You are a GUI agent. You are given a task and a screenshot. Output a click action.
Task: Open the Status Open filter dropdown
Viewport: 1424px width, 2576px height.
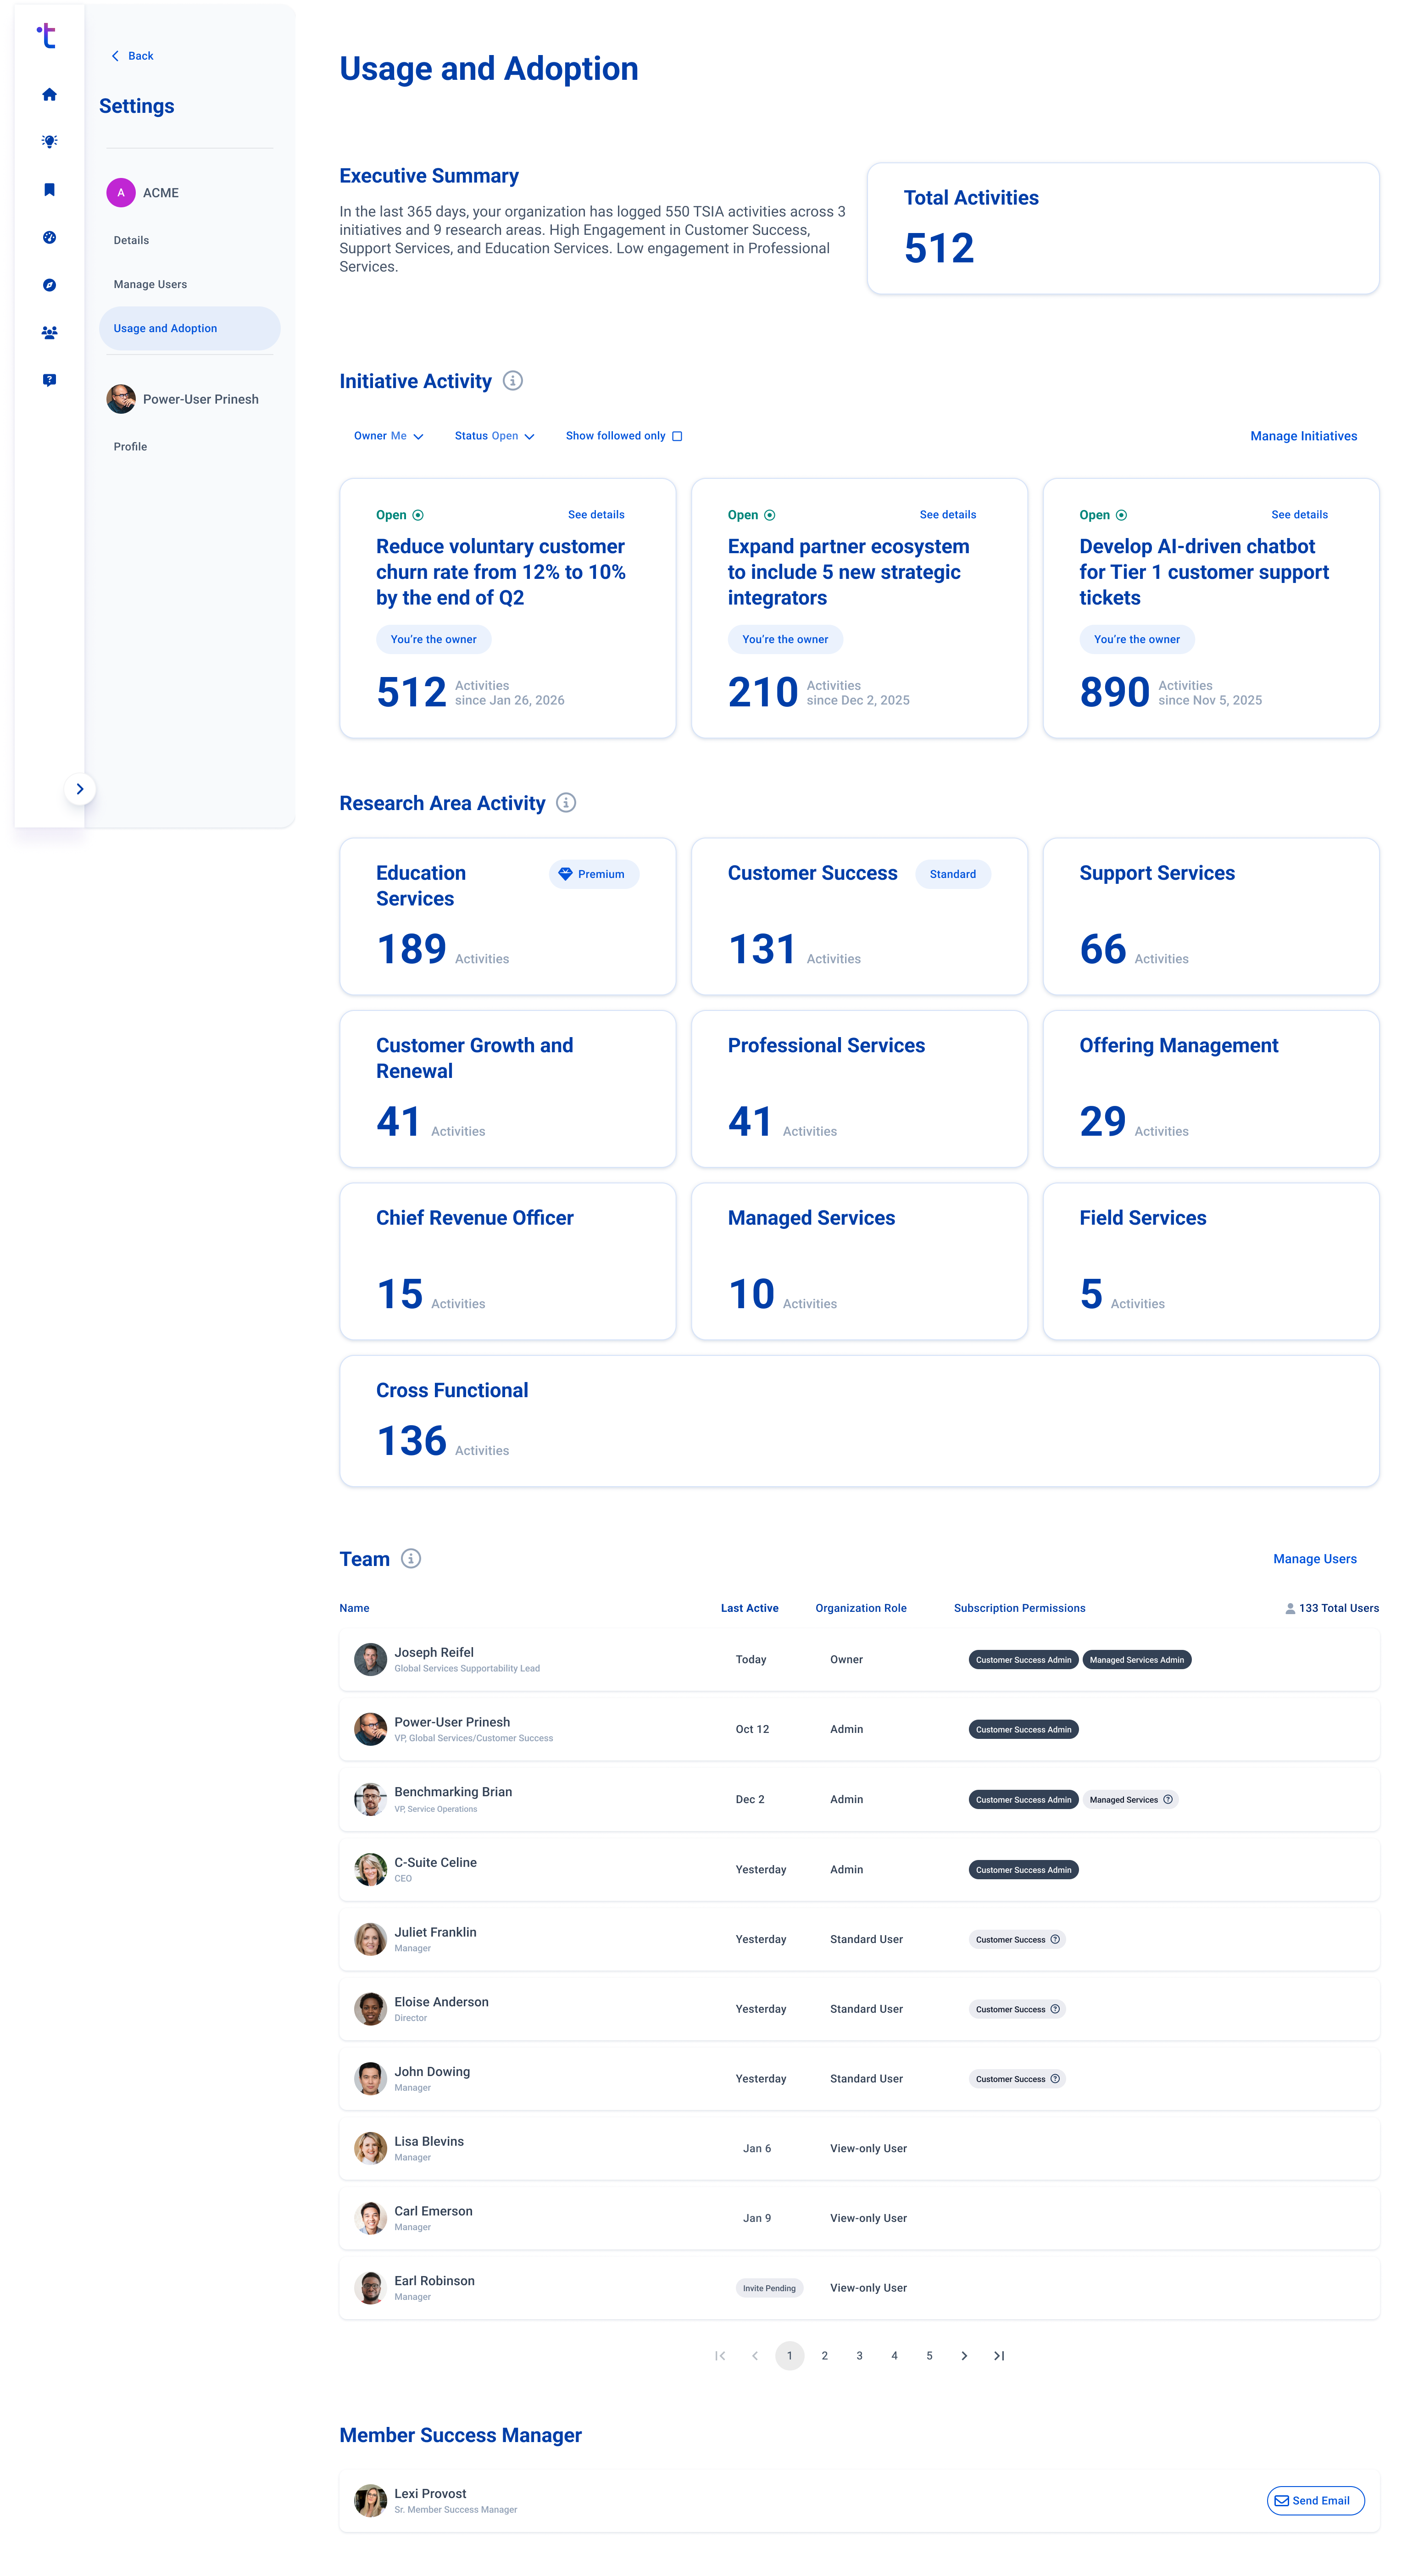tap(495, 436)
